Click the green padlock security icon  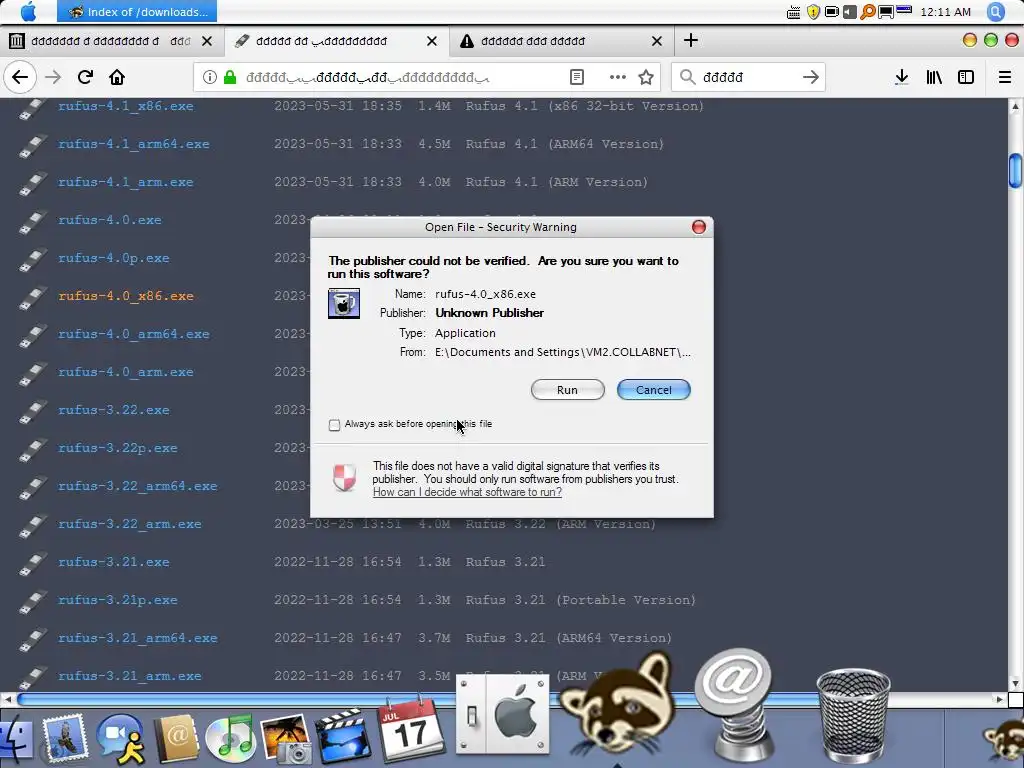[230, 77]
